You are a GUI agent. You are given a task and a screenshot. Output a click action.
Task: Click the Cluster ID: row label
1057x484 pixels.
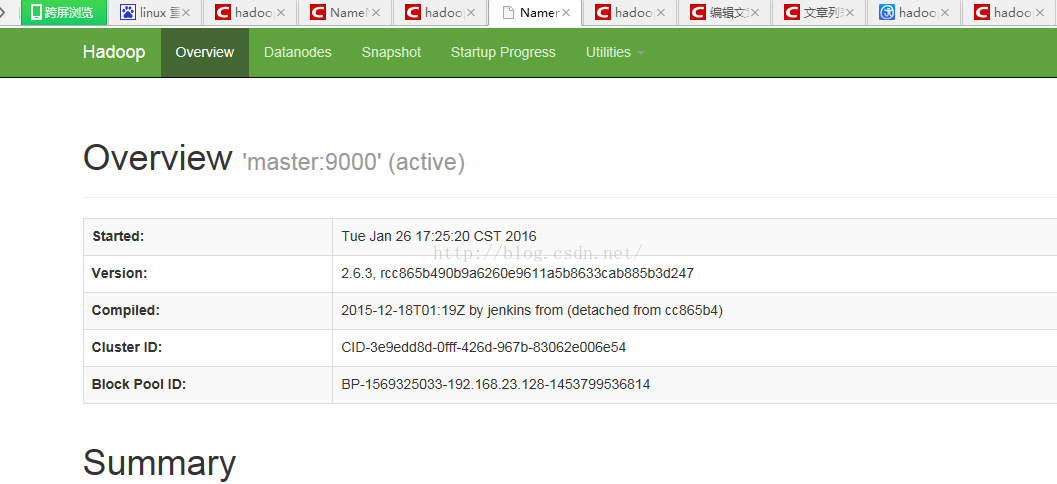click(x=127, y=348)
